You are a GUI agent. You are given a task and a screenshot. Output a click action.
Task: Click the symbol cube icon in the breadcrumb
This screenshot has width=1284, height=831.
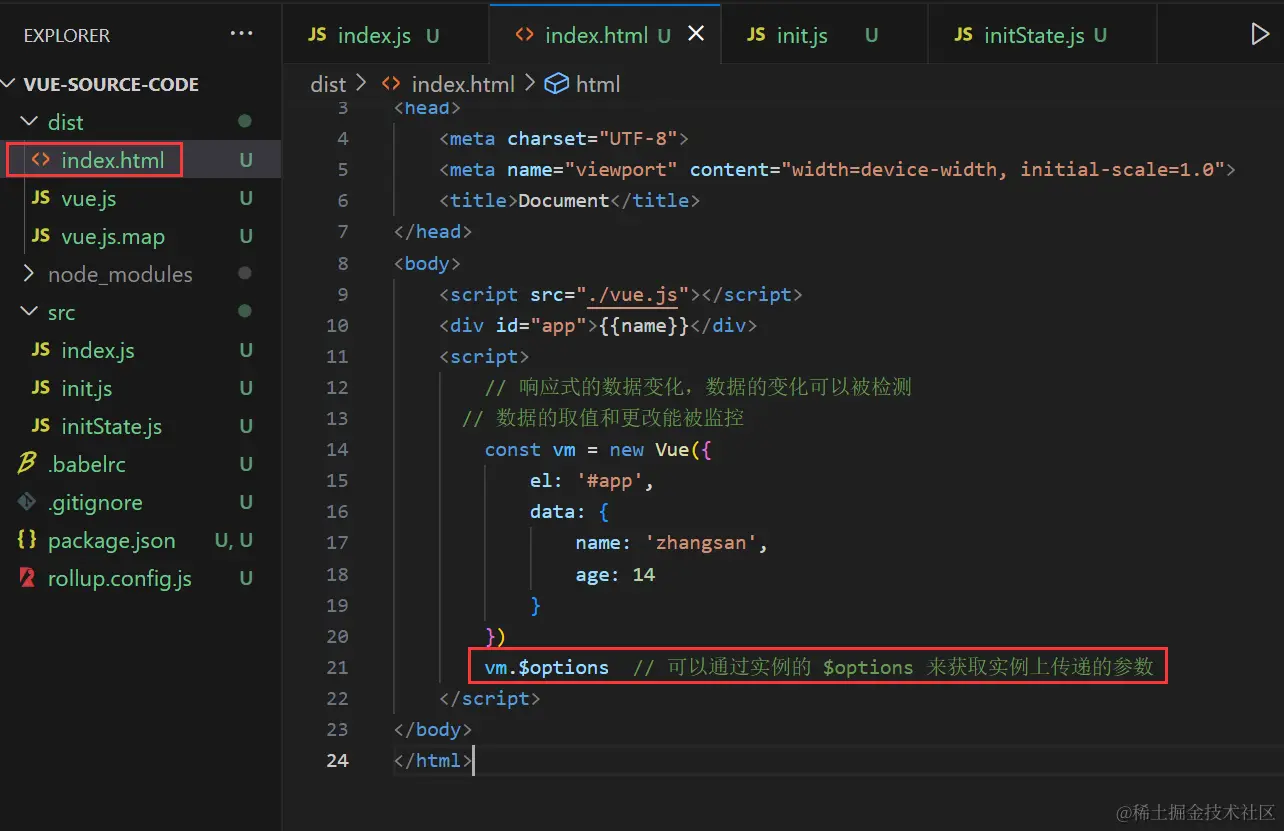[556, 84]
